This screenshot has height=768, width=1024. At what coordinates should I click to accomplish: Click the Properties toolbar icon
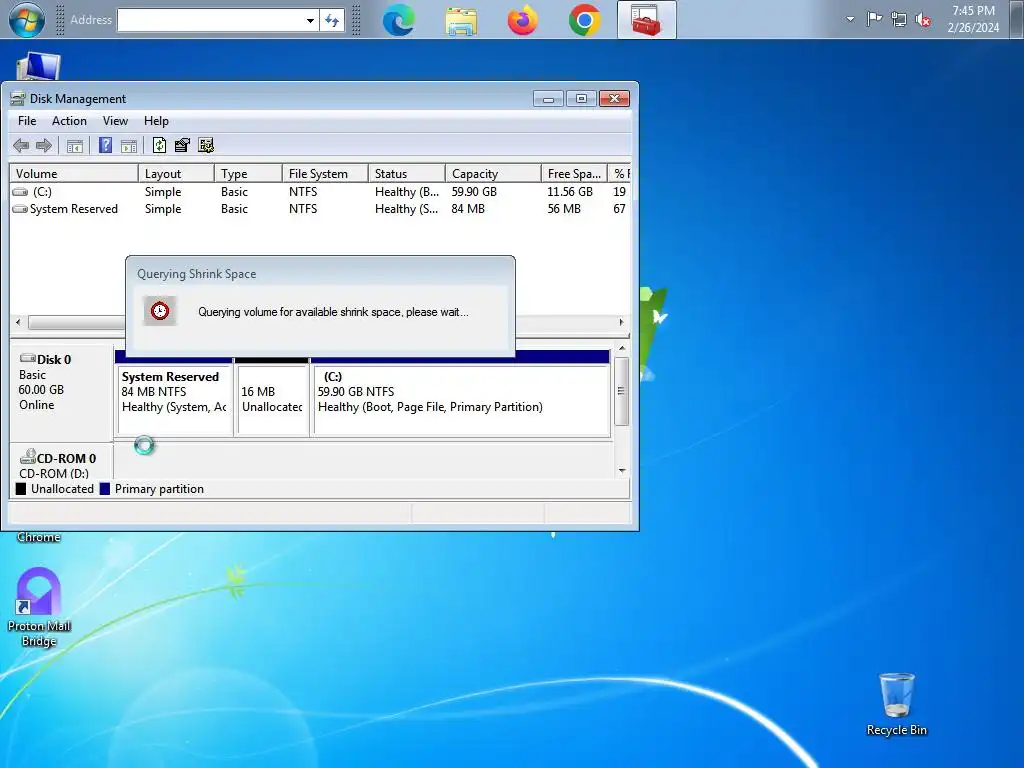point(182,146)
